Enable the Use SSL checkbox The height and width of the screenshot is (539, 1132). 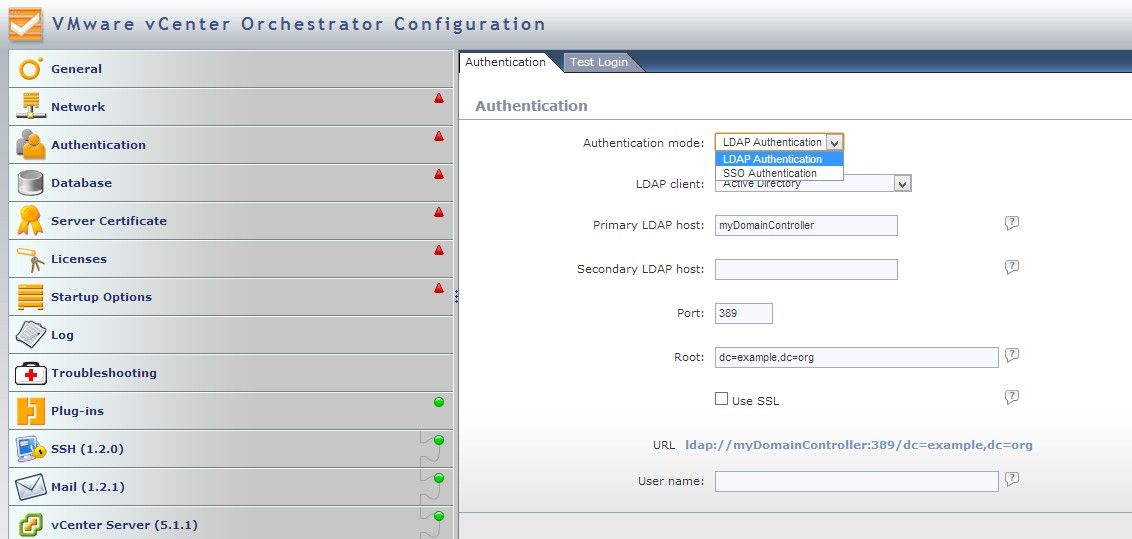coord(721,399)
